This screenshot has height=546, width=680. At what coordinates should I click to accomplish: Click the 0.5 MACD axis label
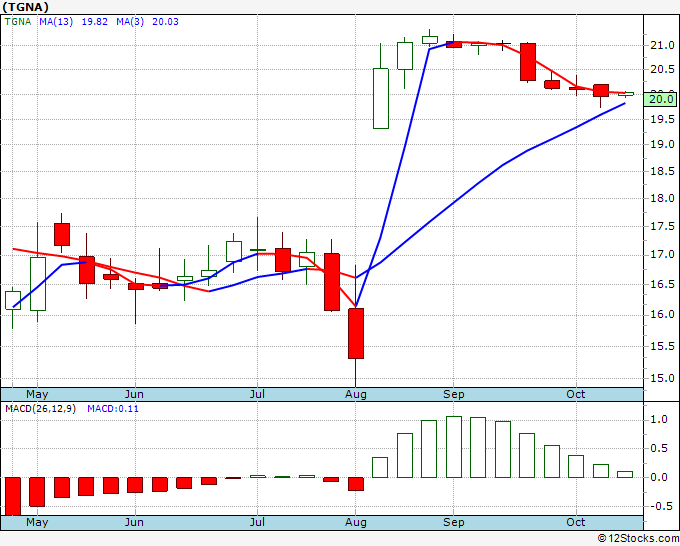(659, 448)
